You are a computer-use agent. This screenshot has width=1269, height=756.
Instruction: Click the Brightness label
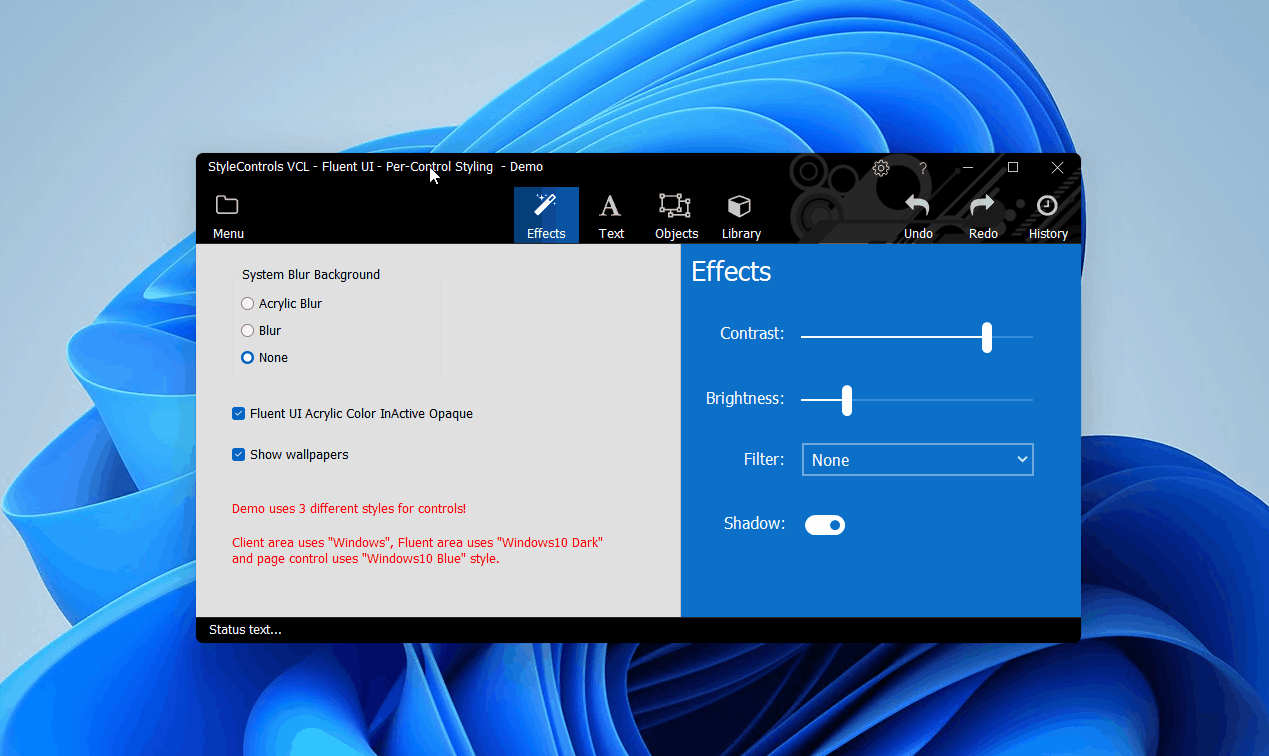point(745,399)
